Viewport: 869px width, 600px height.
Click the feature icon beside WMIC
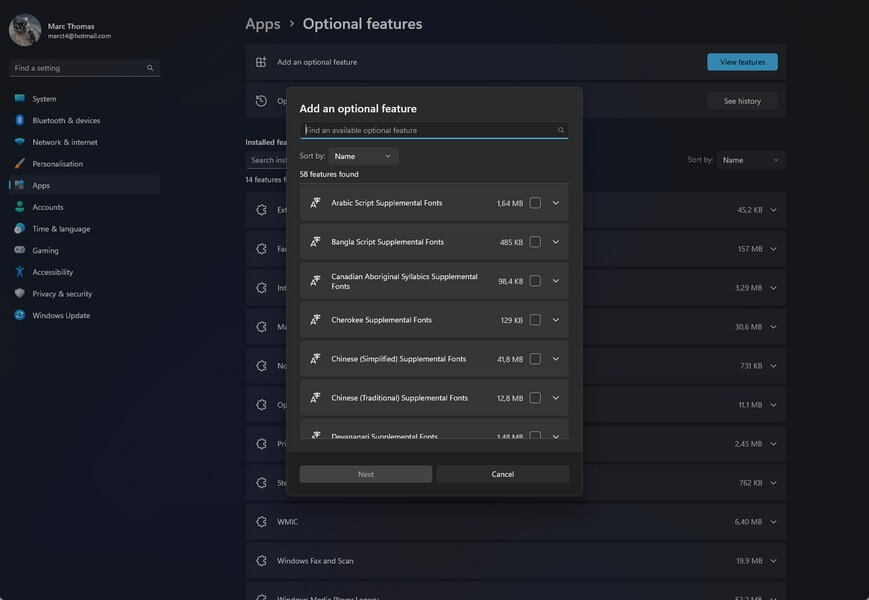(x=262, y=522)
